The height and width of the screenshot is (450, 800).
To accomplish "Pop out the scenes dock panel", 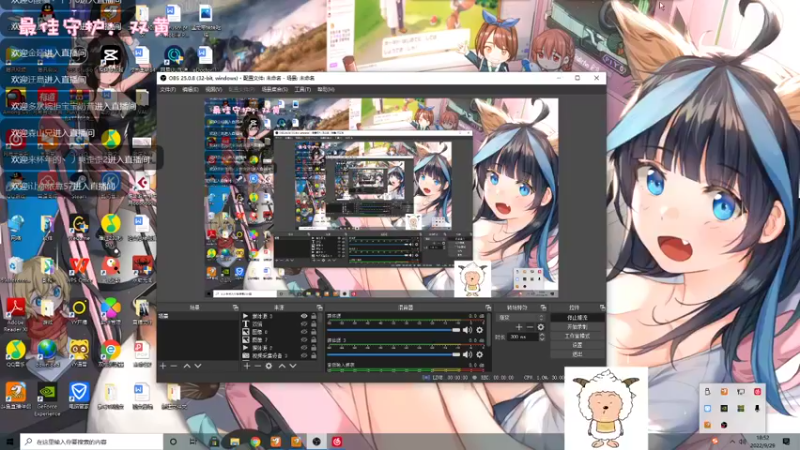I will [235, 308].
